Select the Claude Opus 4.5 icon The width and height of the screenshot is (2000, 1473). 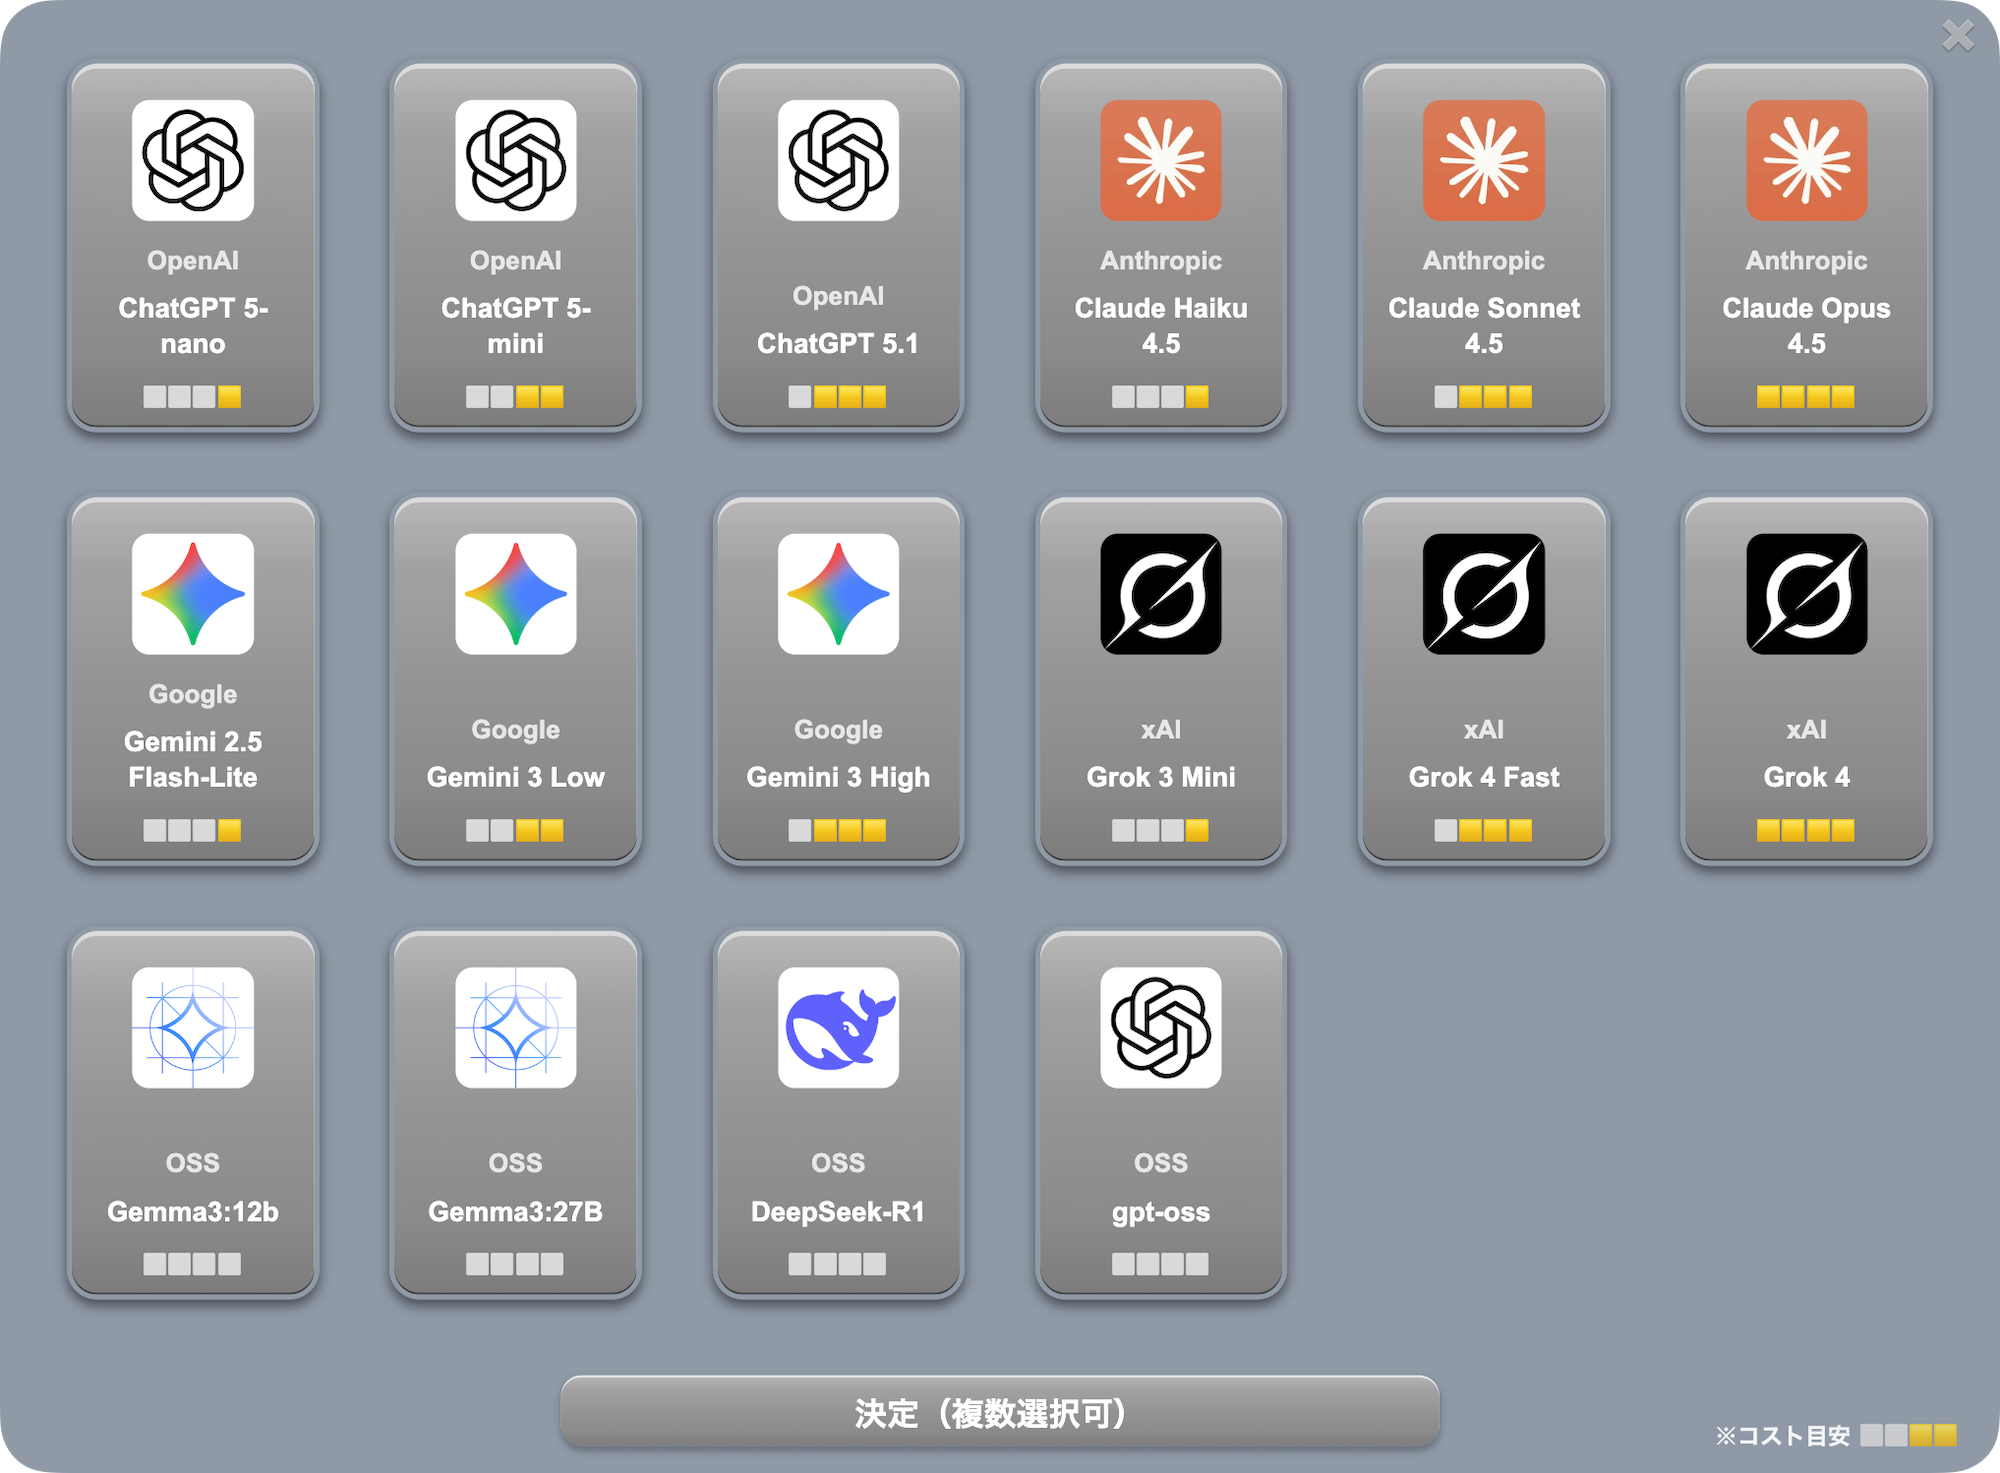point(1806,160)
